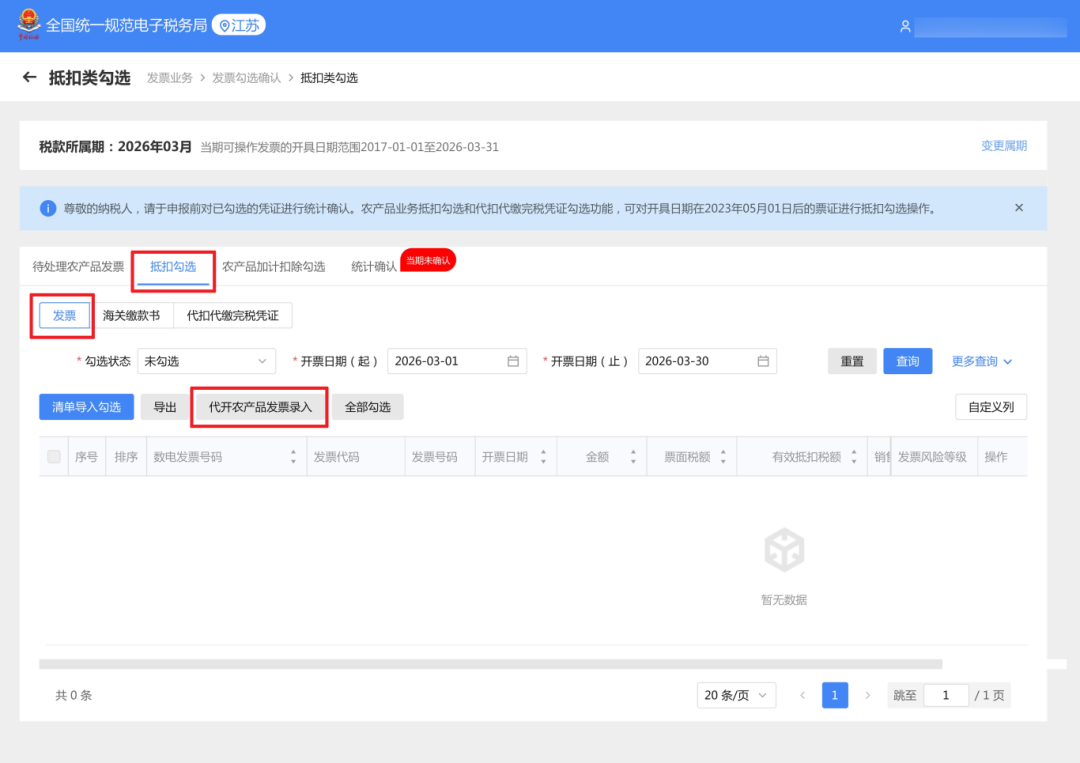Screen dimensions: 1080x763
Task: Click the tax bureau emblem logo
Action: [x=28, y=24]
